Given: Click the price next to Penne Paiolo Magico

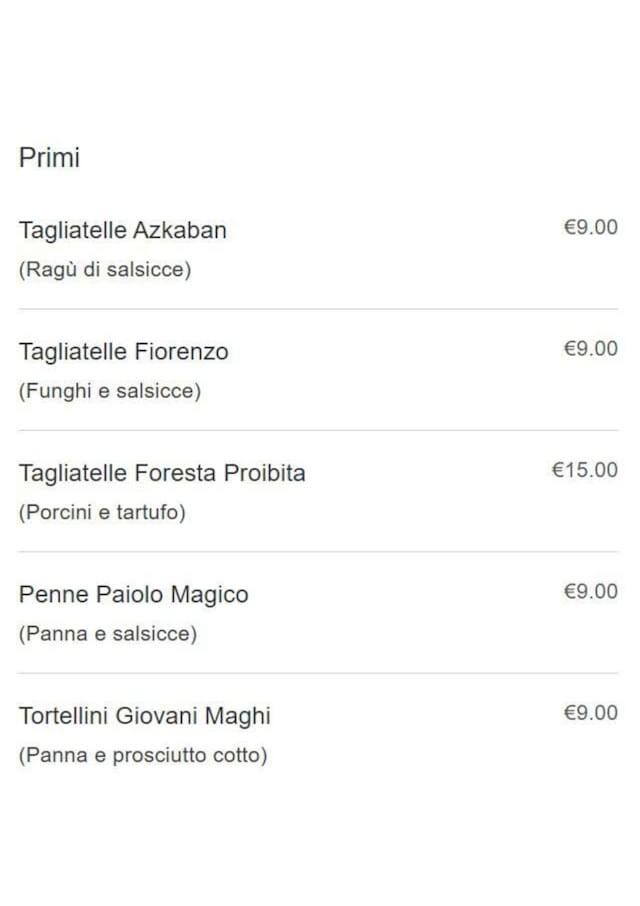Looking at the screenshot, I should pos(590,592).
